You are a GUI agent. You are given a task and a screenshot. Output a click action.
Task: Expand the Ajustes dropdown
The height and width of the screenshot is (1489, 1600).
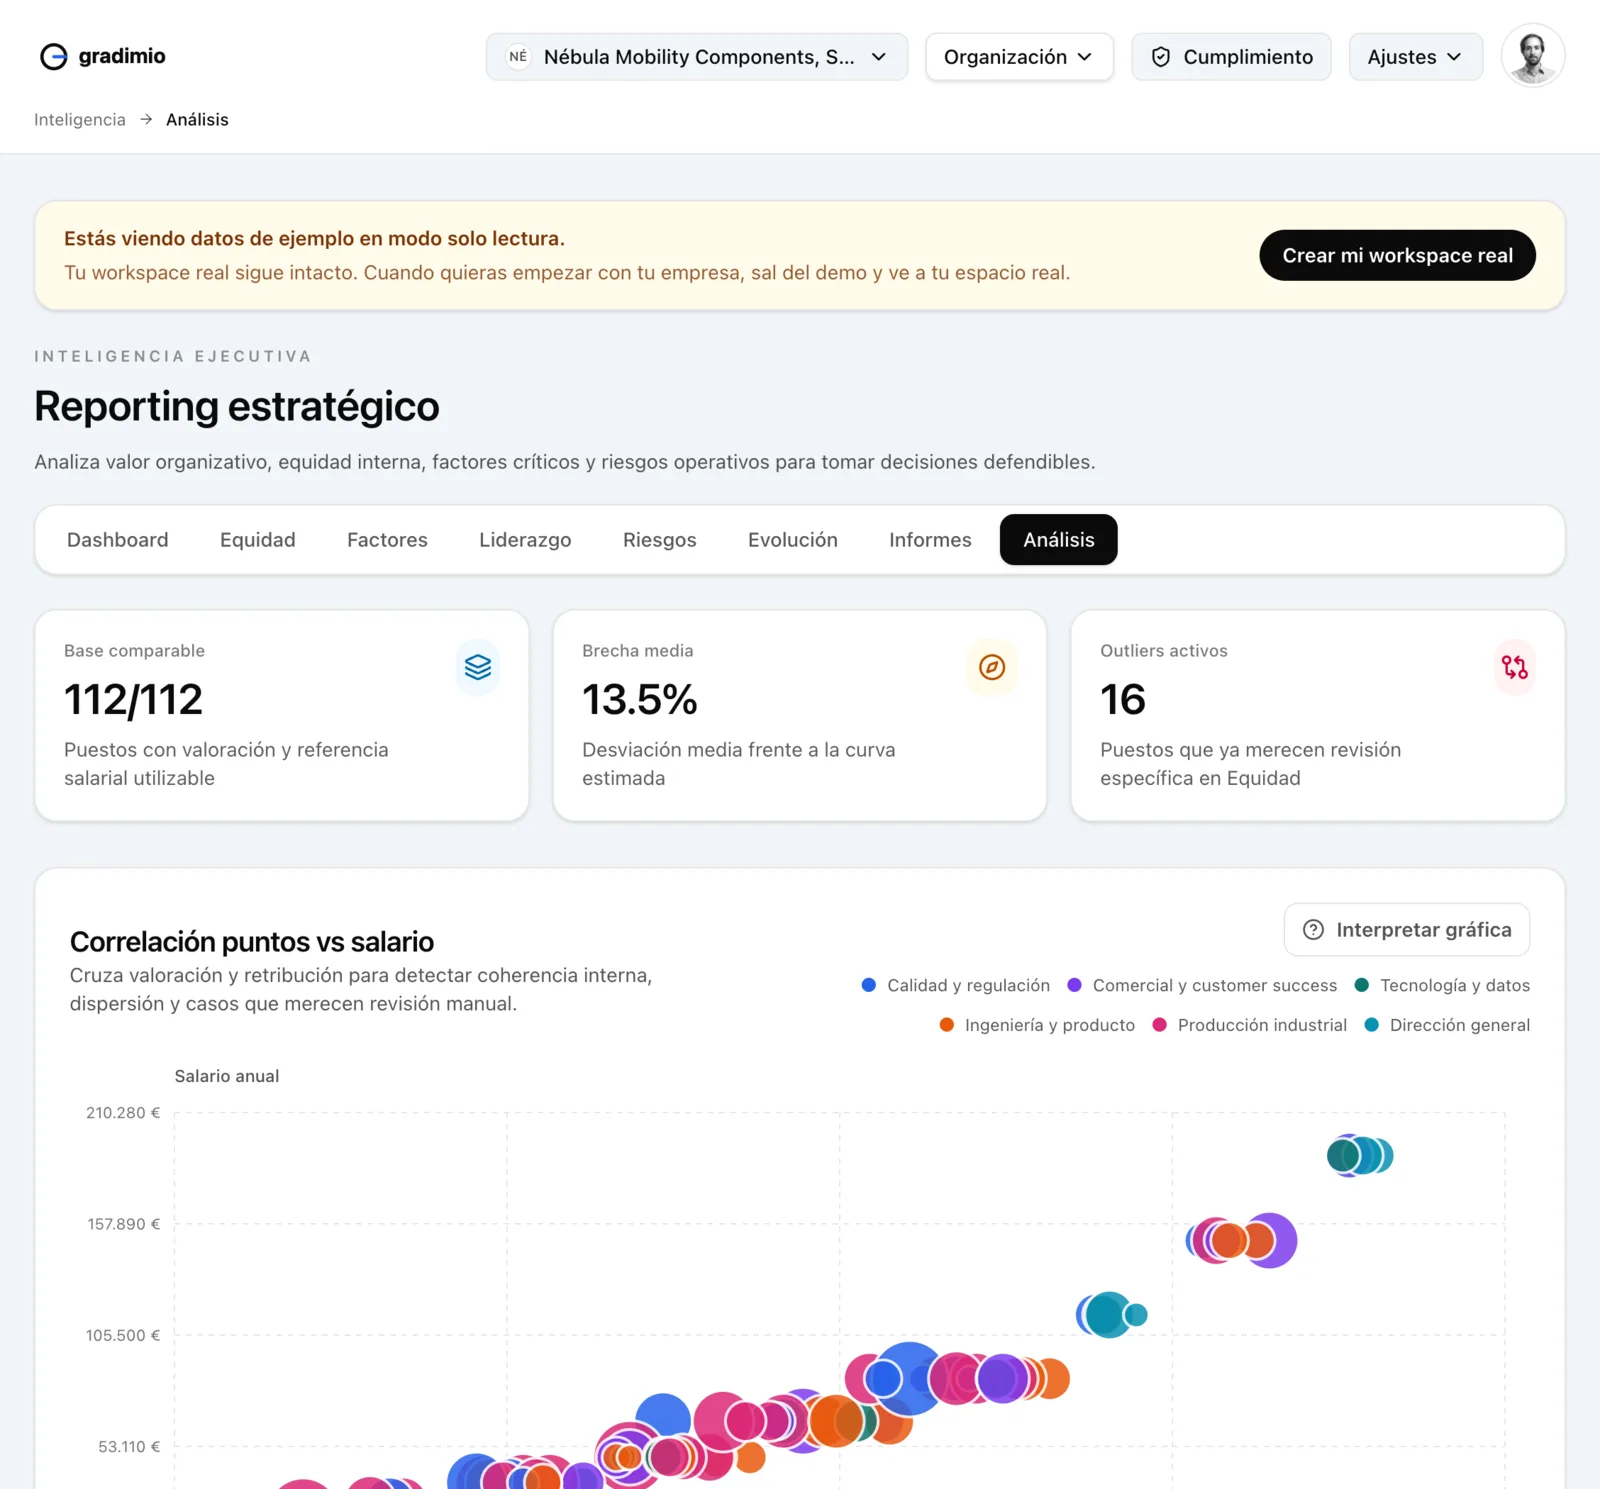(1415, 57)
